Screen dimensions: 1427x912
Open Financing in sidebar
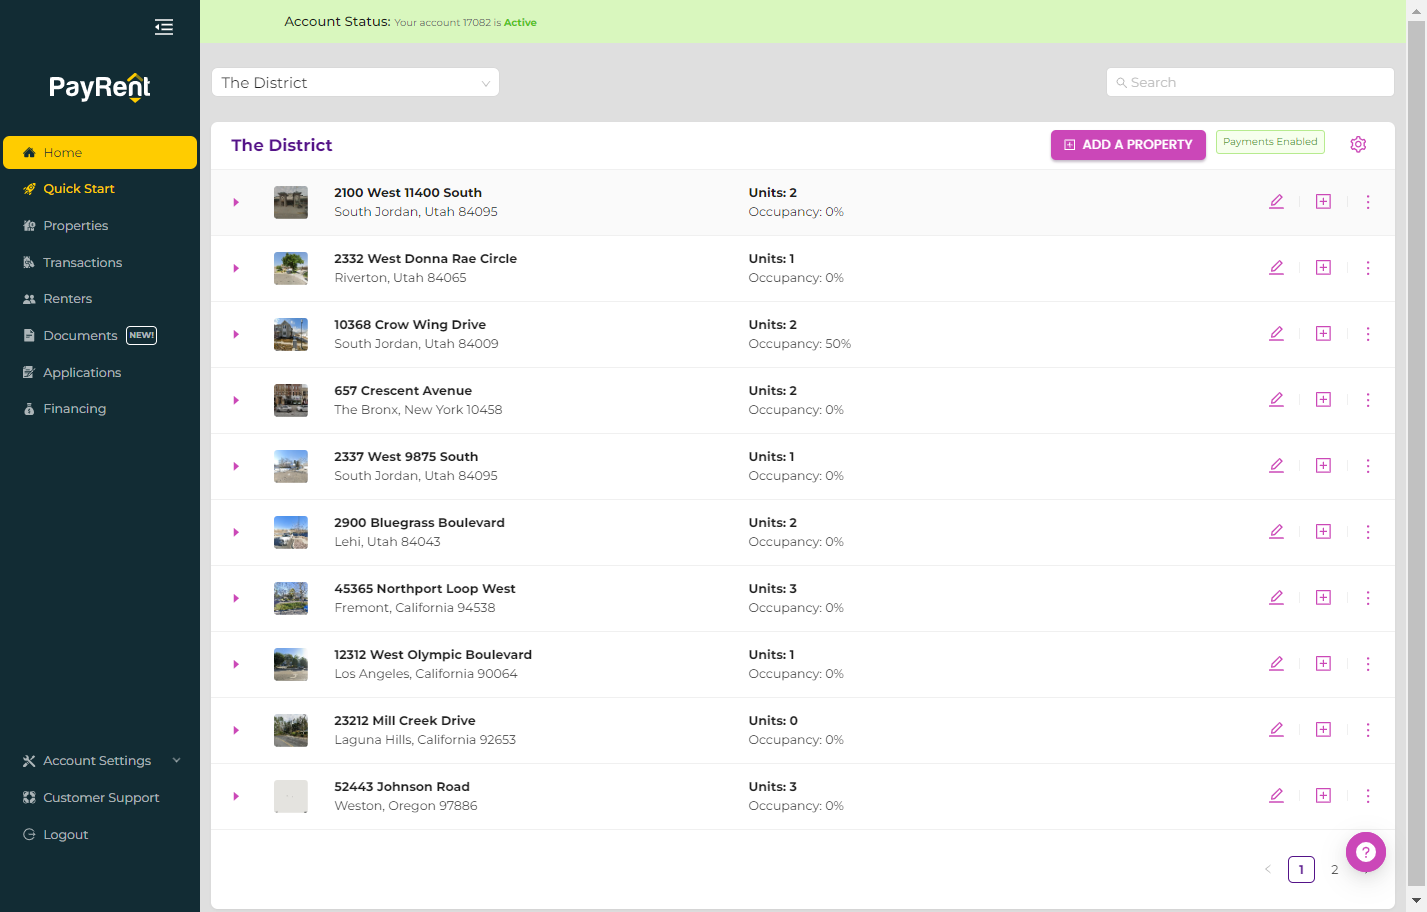(100, 409)
